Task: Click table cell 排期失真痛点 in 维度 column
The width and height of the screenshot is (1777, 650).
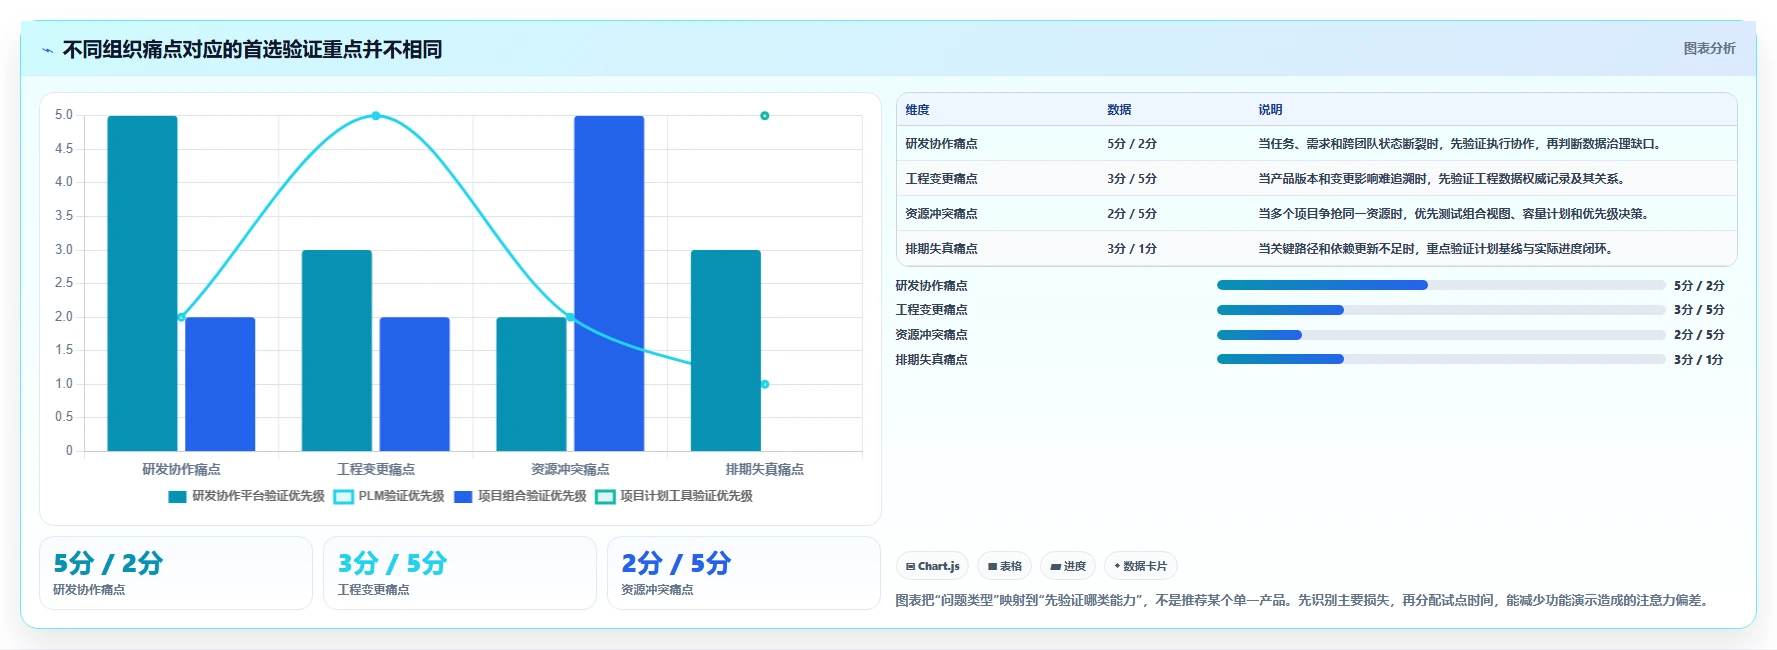Action: 941,249
